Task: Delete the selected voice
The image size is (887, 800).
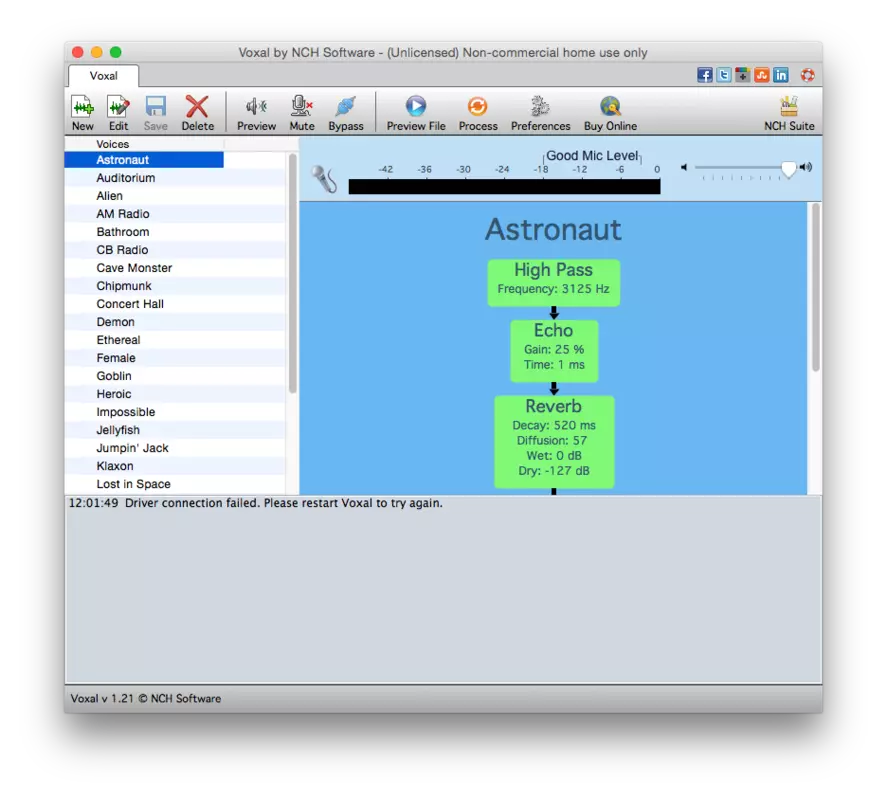Action: pyautogui.click(x=197, y=113)
